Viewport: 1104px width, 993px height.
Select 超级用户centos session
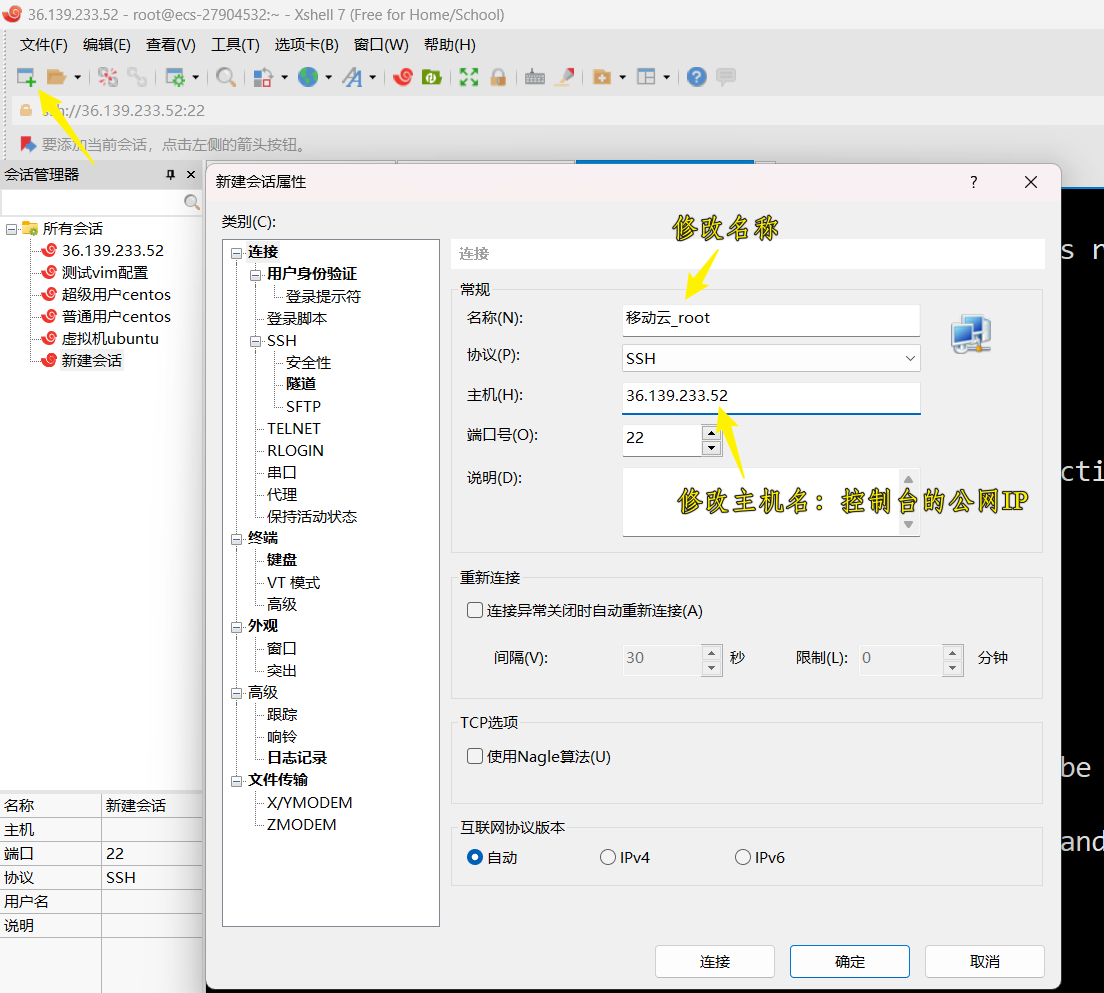click(x=116, y=294)
